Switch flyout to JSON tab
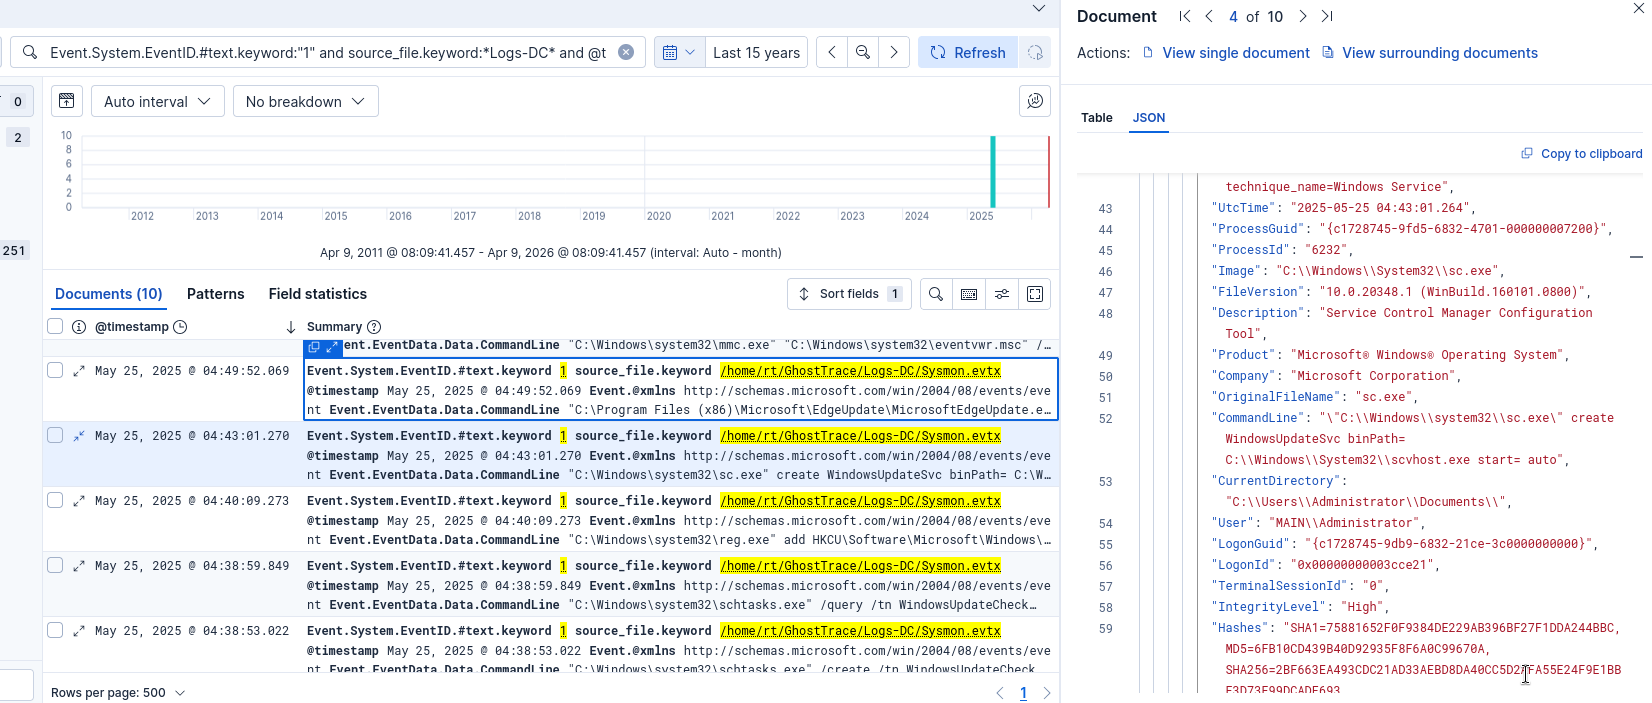Viewport: 1652px width, 703px height. 1149,117
